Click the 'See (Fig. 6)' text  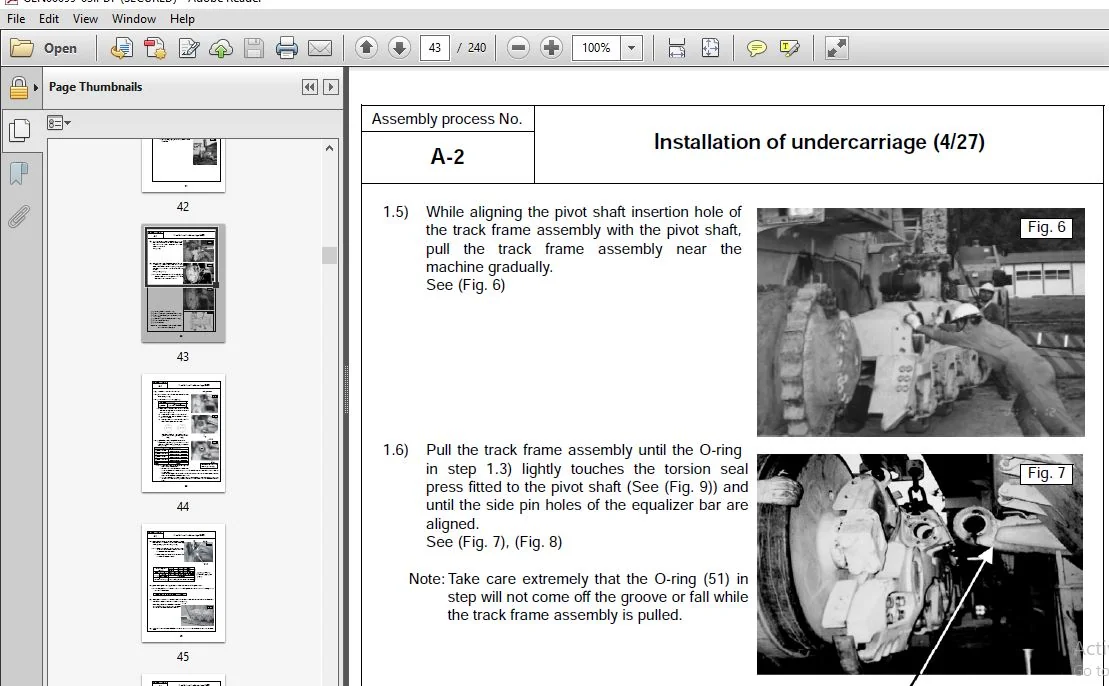(x=465, y=285)
